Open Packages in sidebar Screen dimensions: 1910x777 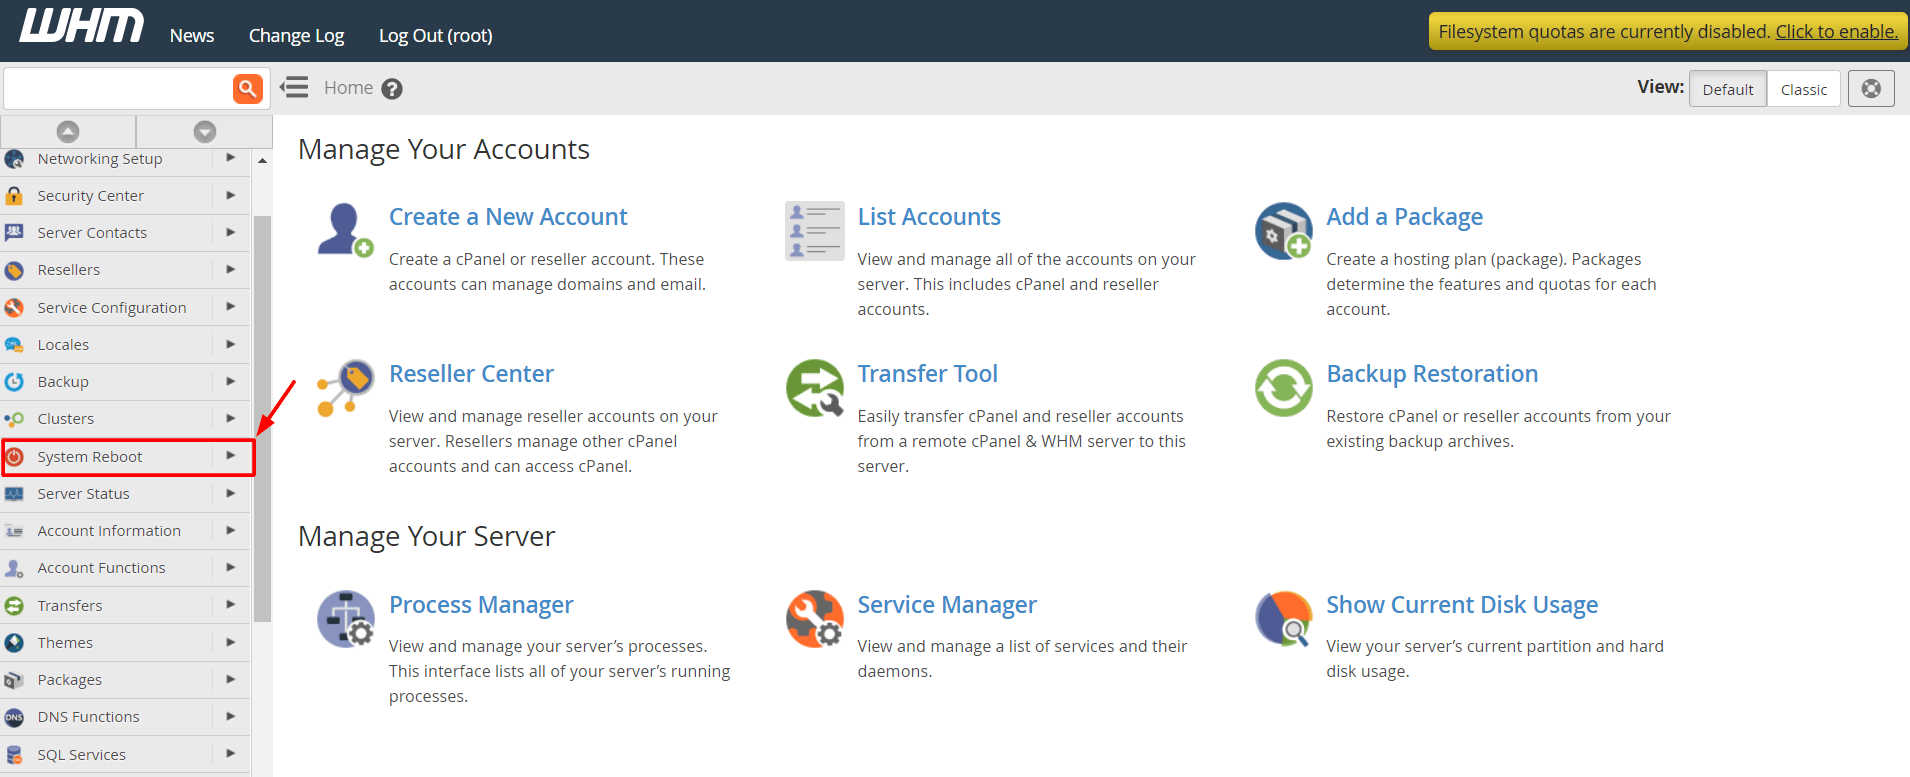tap(70, 680)
